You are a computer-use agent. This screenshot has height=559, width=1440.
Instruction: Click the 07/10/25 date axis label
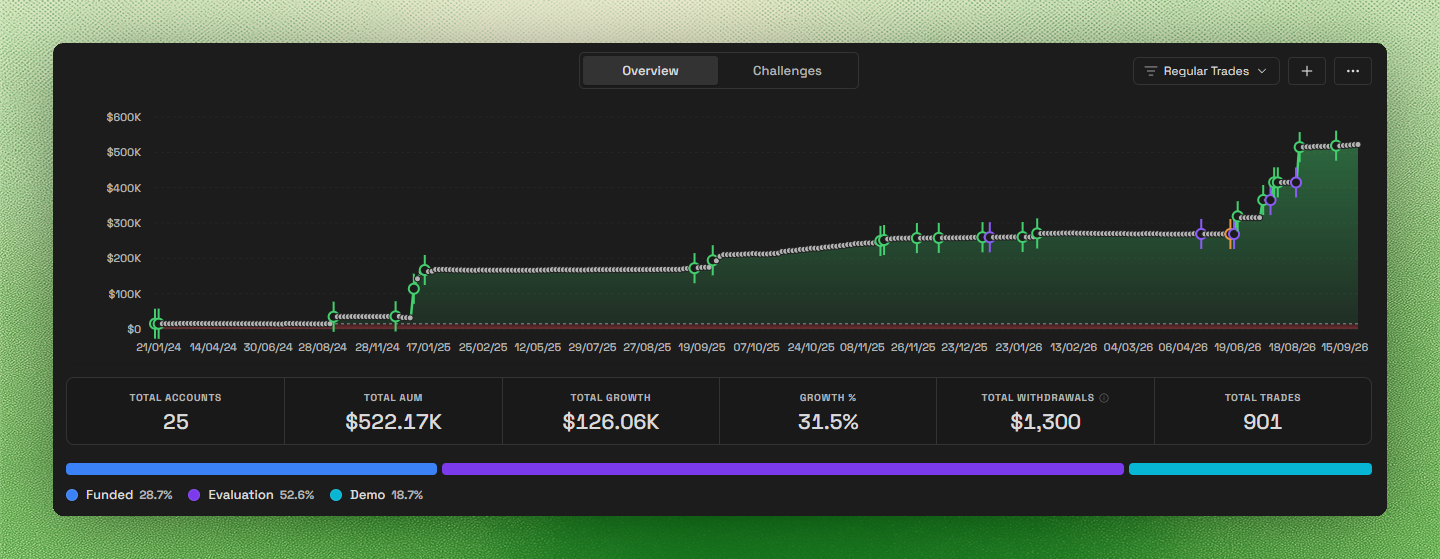click(756, 348)
